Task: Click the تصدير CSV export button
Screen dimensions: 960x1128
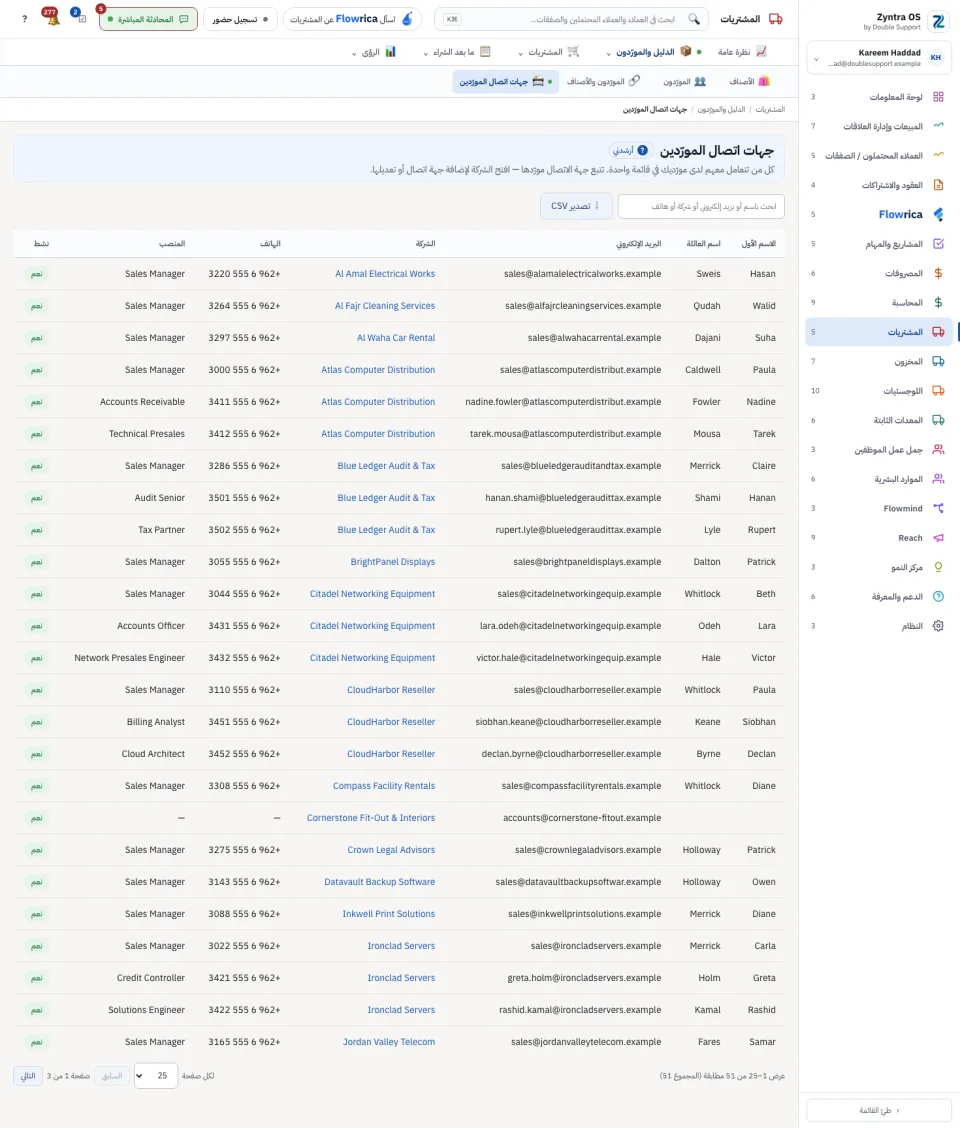Action: click(x=576, y=206)
